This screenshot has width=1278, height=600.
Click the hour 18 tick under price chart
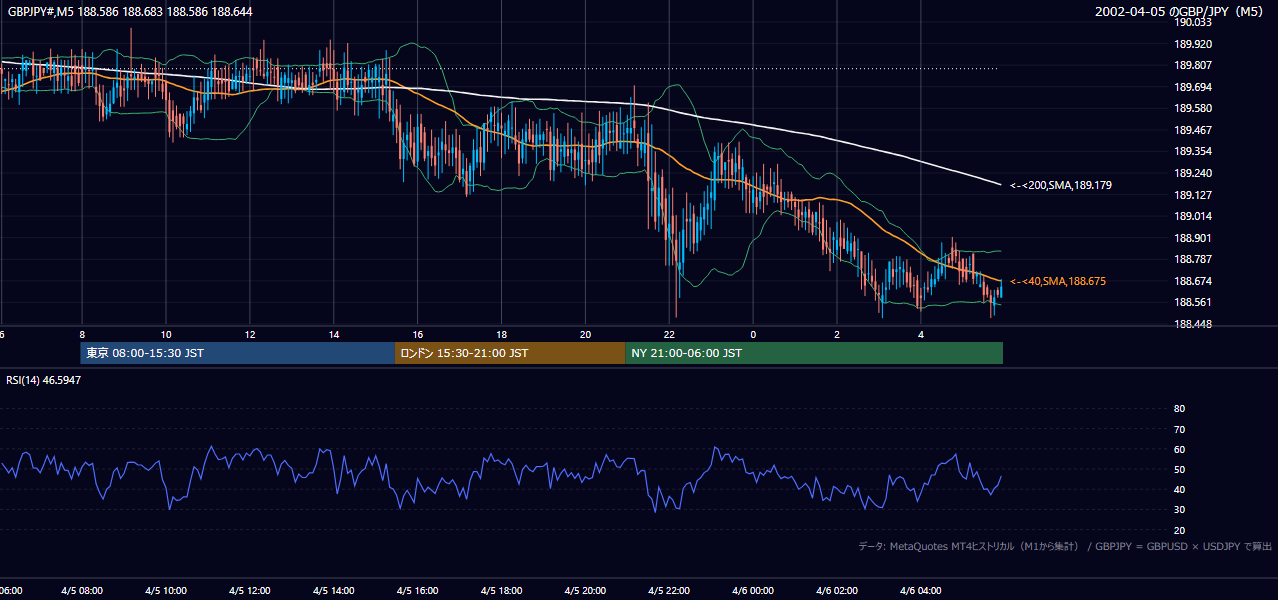[502, 334]
